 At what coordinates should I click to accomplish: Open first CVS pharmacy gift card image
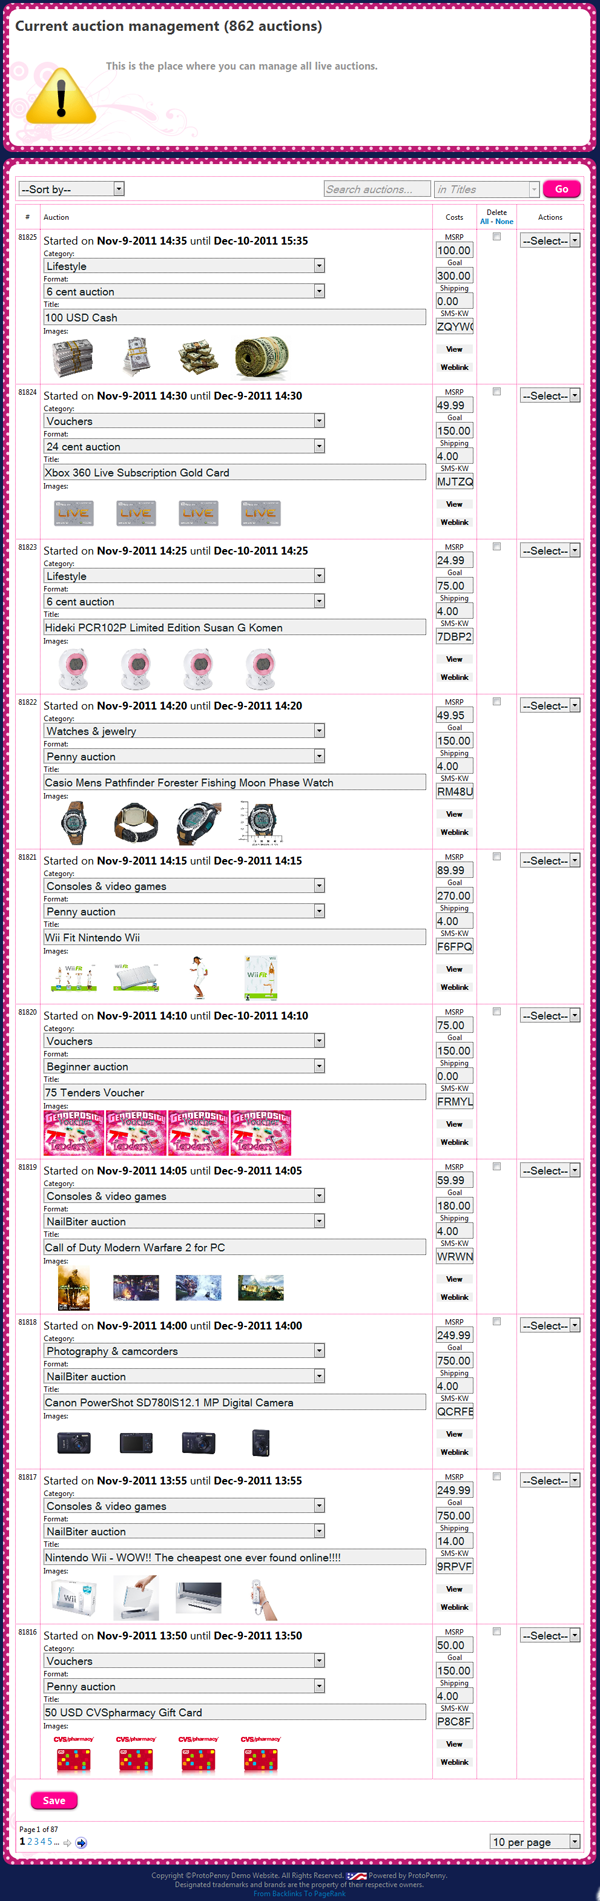click(73, 1754)
